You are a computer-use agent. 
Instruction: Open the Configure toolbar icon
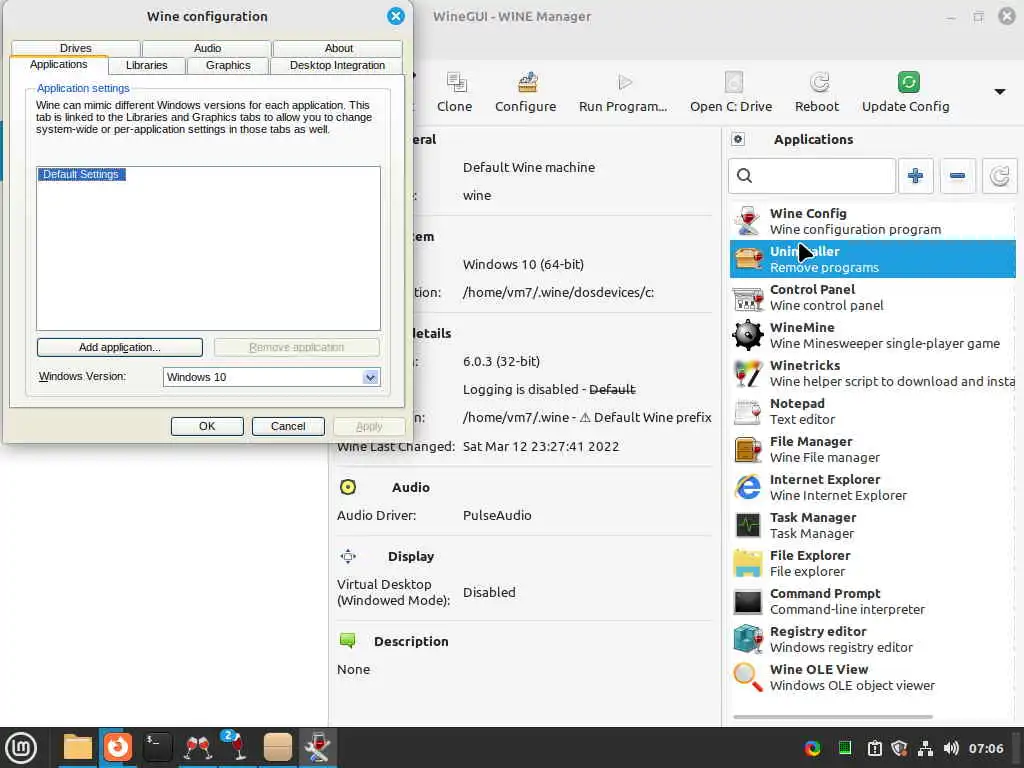click(x=527, y=82)
